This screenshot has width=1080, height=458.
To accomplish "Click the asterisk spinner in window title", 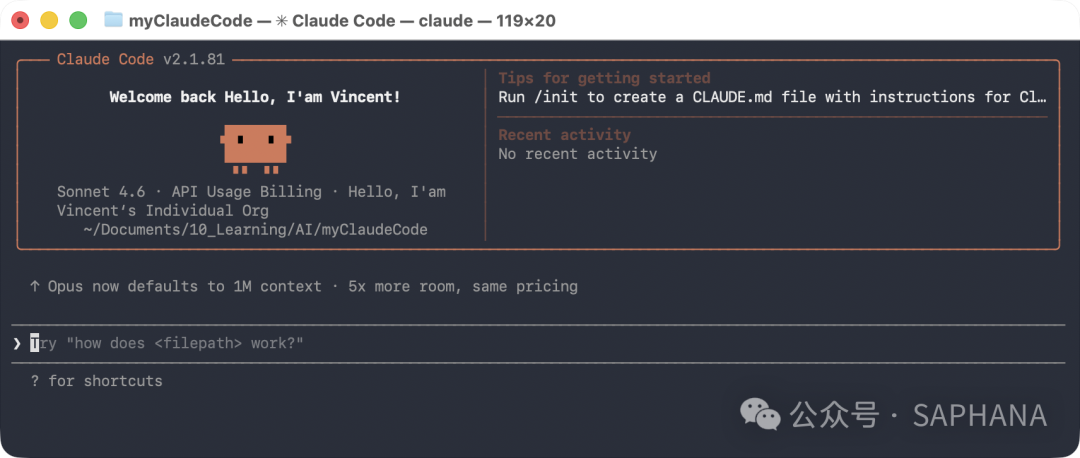I will [x=283, y=21].
